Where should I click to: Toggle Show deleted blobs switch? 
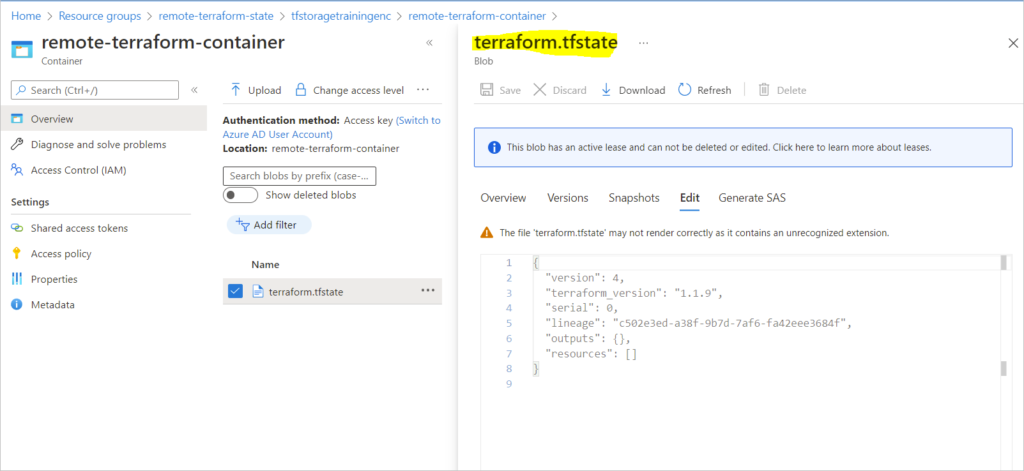(x=240, y=195)
